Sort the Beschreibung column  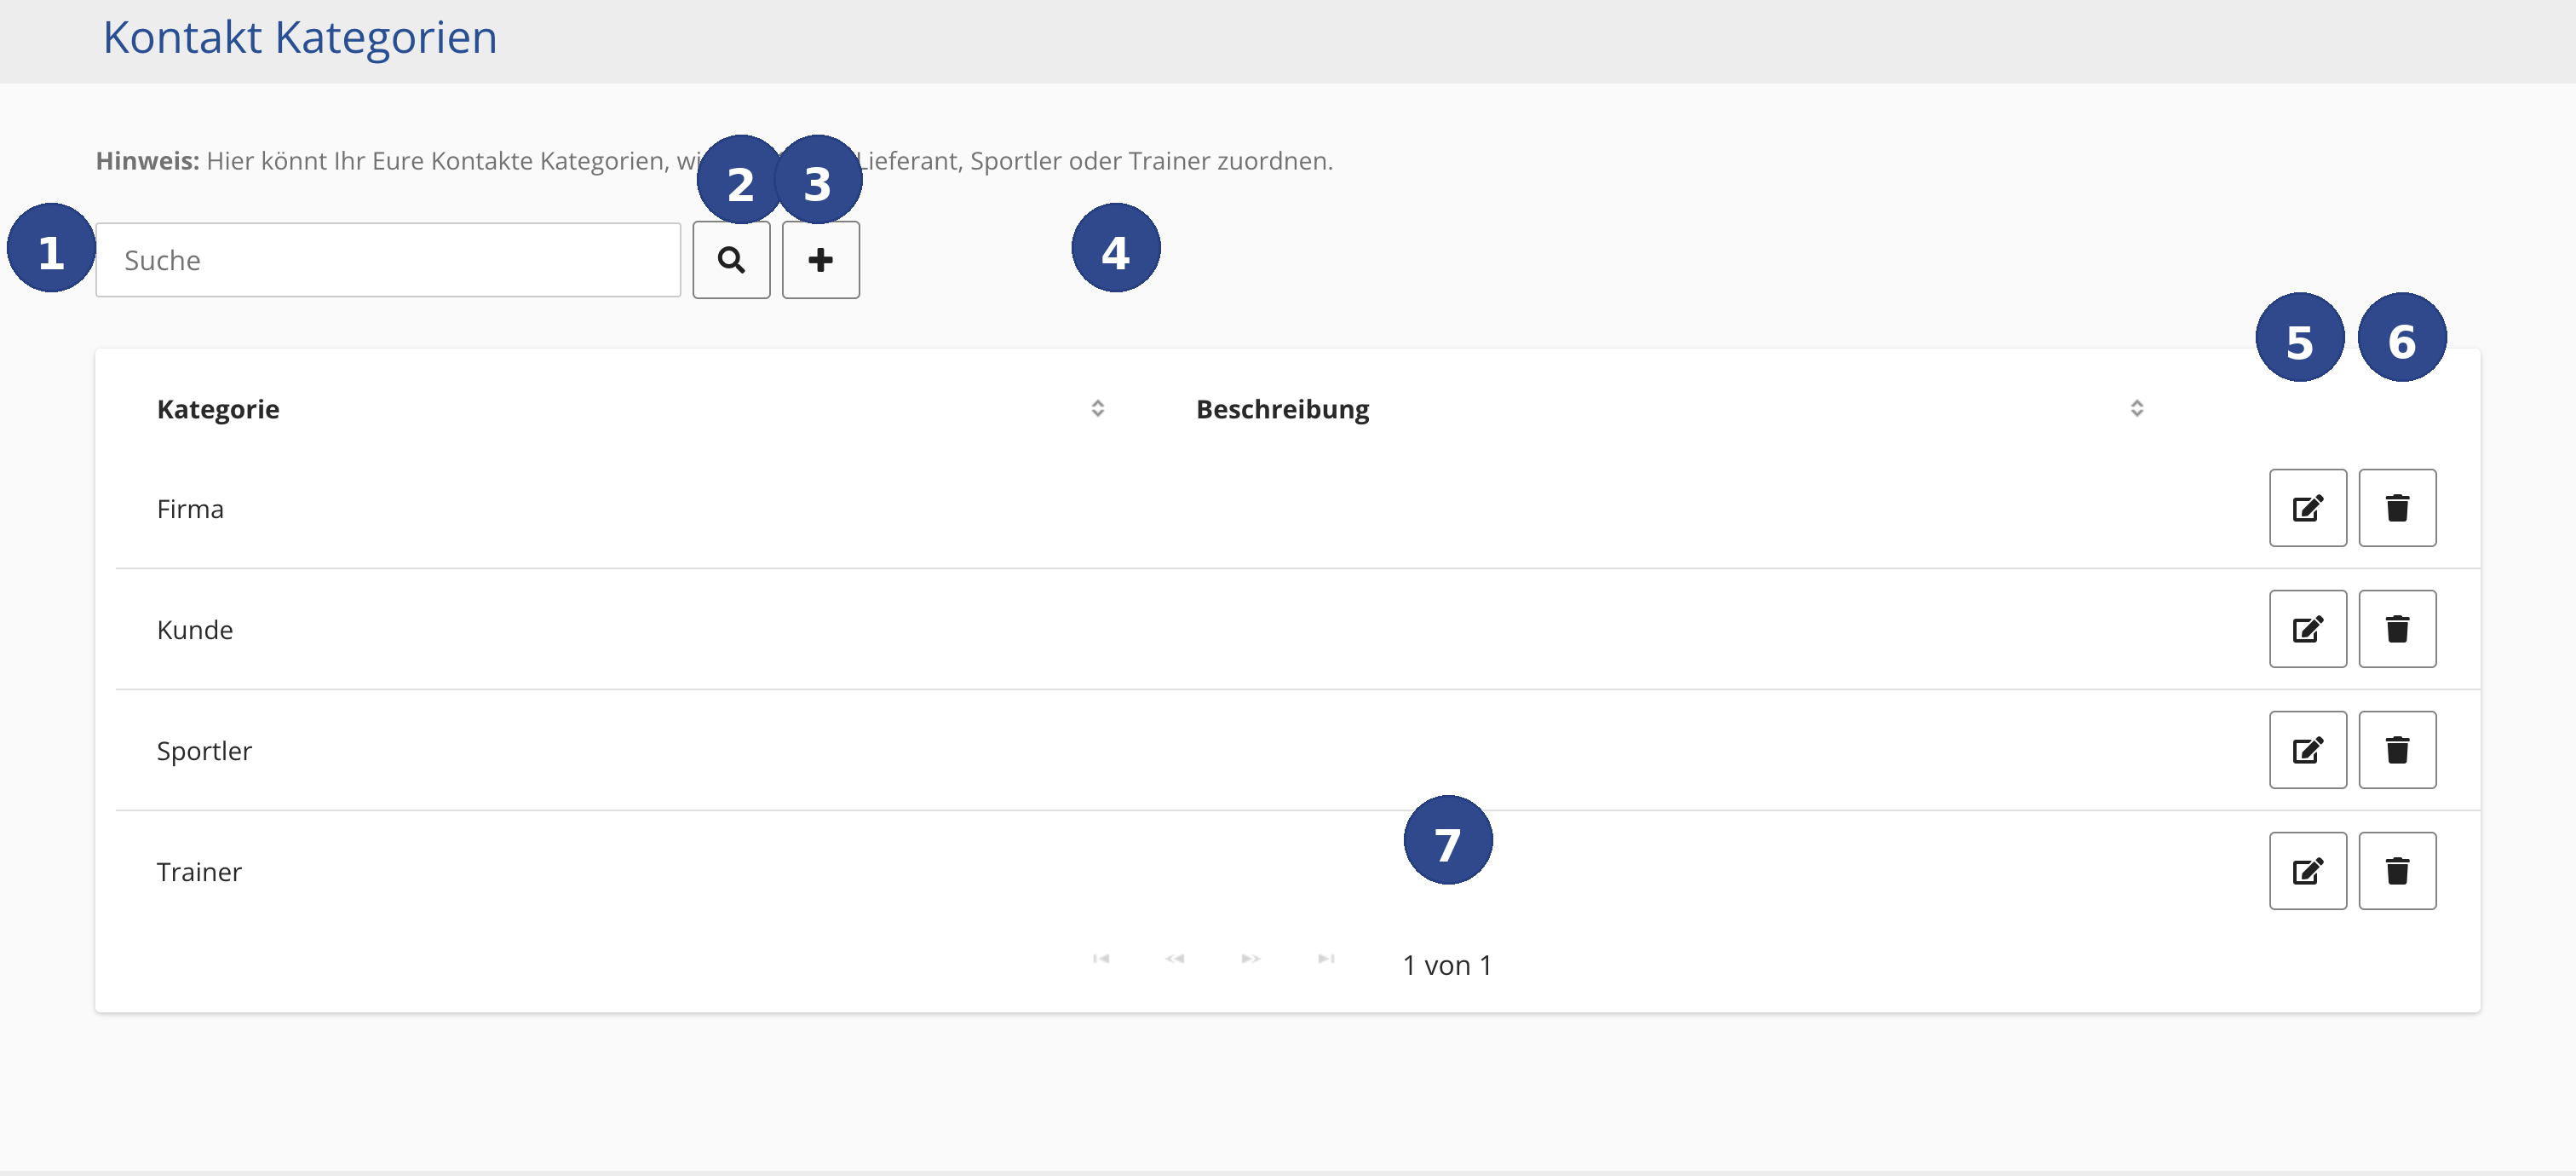[2137, 408]
